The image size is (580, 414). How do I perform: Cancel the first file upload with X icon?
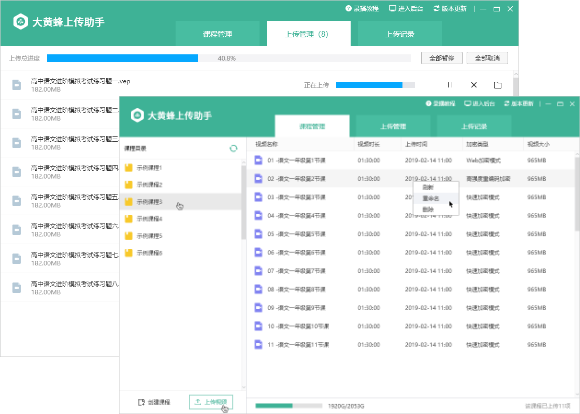click(x=473, y=85)
